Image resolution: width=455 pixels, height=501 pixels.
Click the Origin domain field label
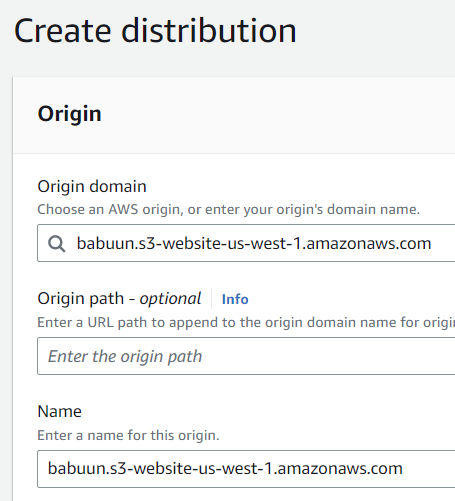point(92,187)
